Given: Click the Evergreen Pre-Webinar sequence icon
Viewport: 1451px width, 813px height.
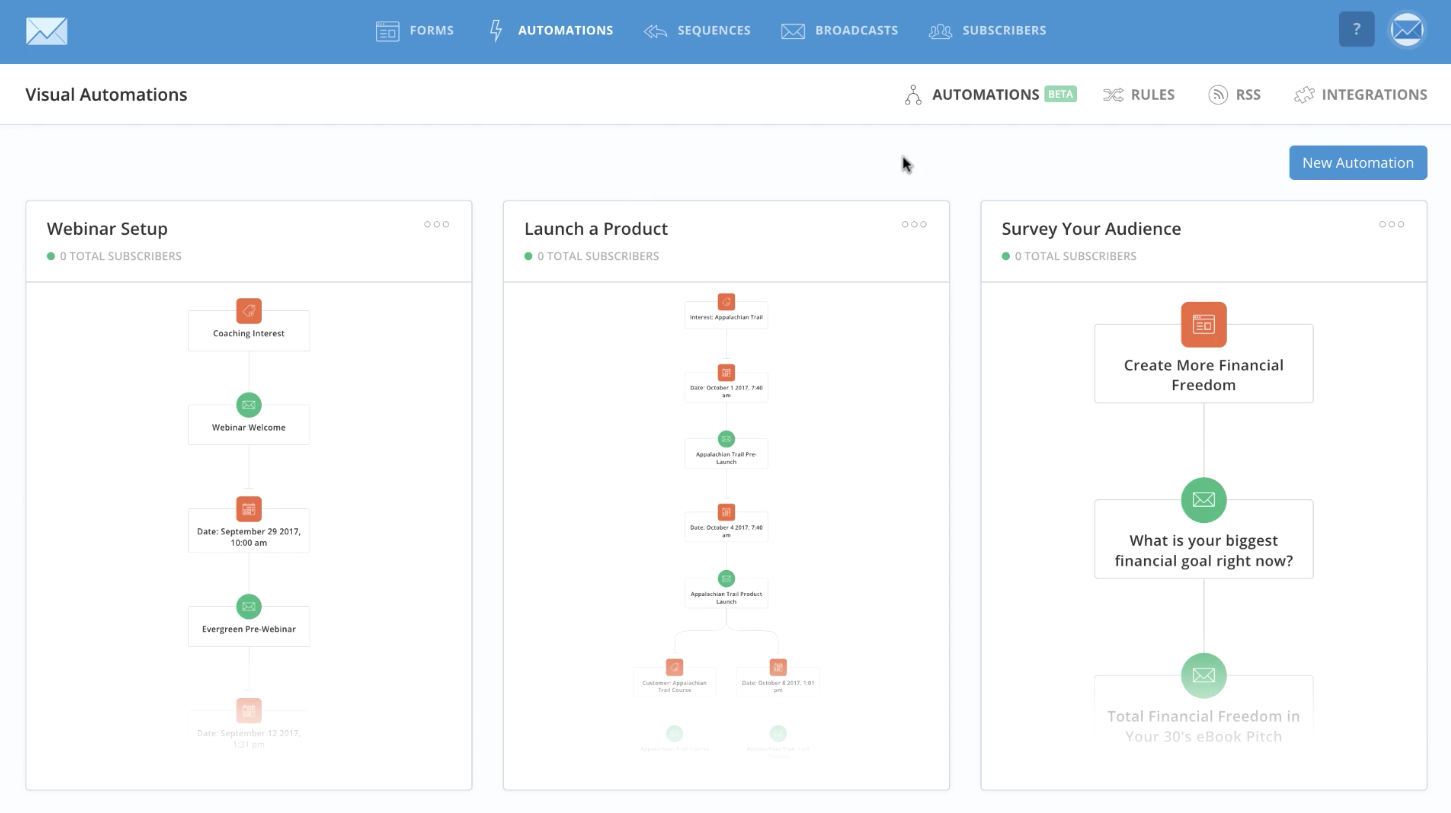Looking at the screenshot, I should click(x=249, y=606).
